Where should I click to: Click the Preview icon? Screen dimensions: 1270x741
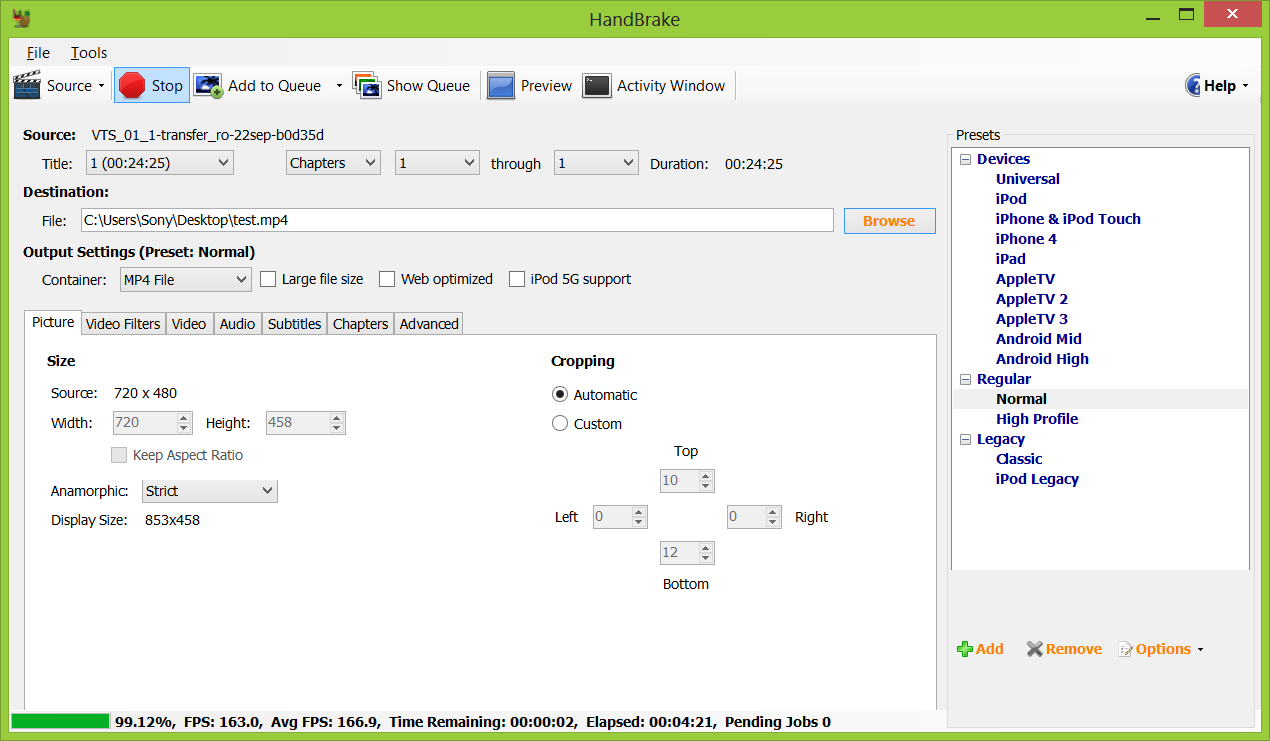pos(501,86)
